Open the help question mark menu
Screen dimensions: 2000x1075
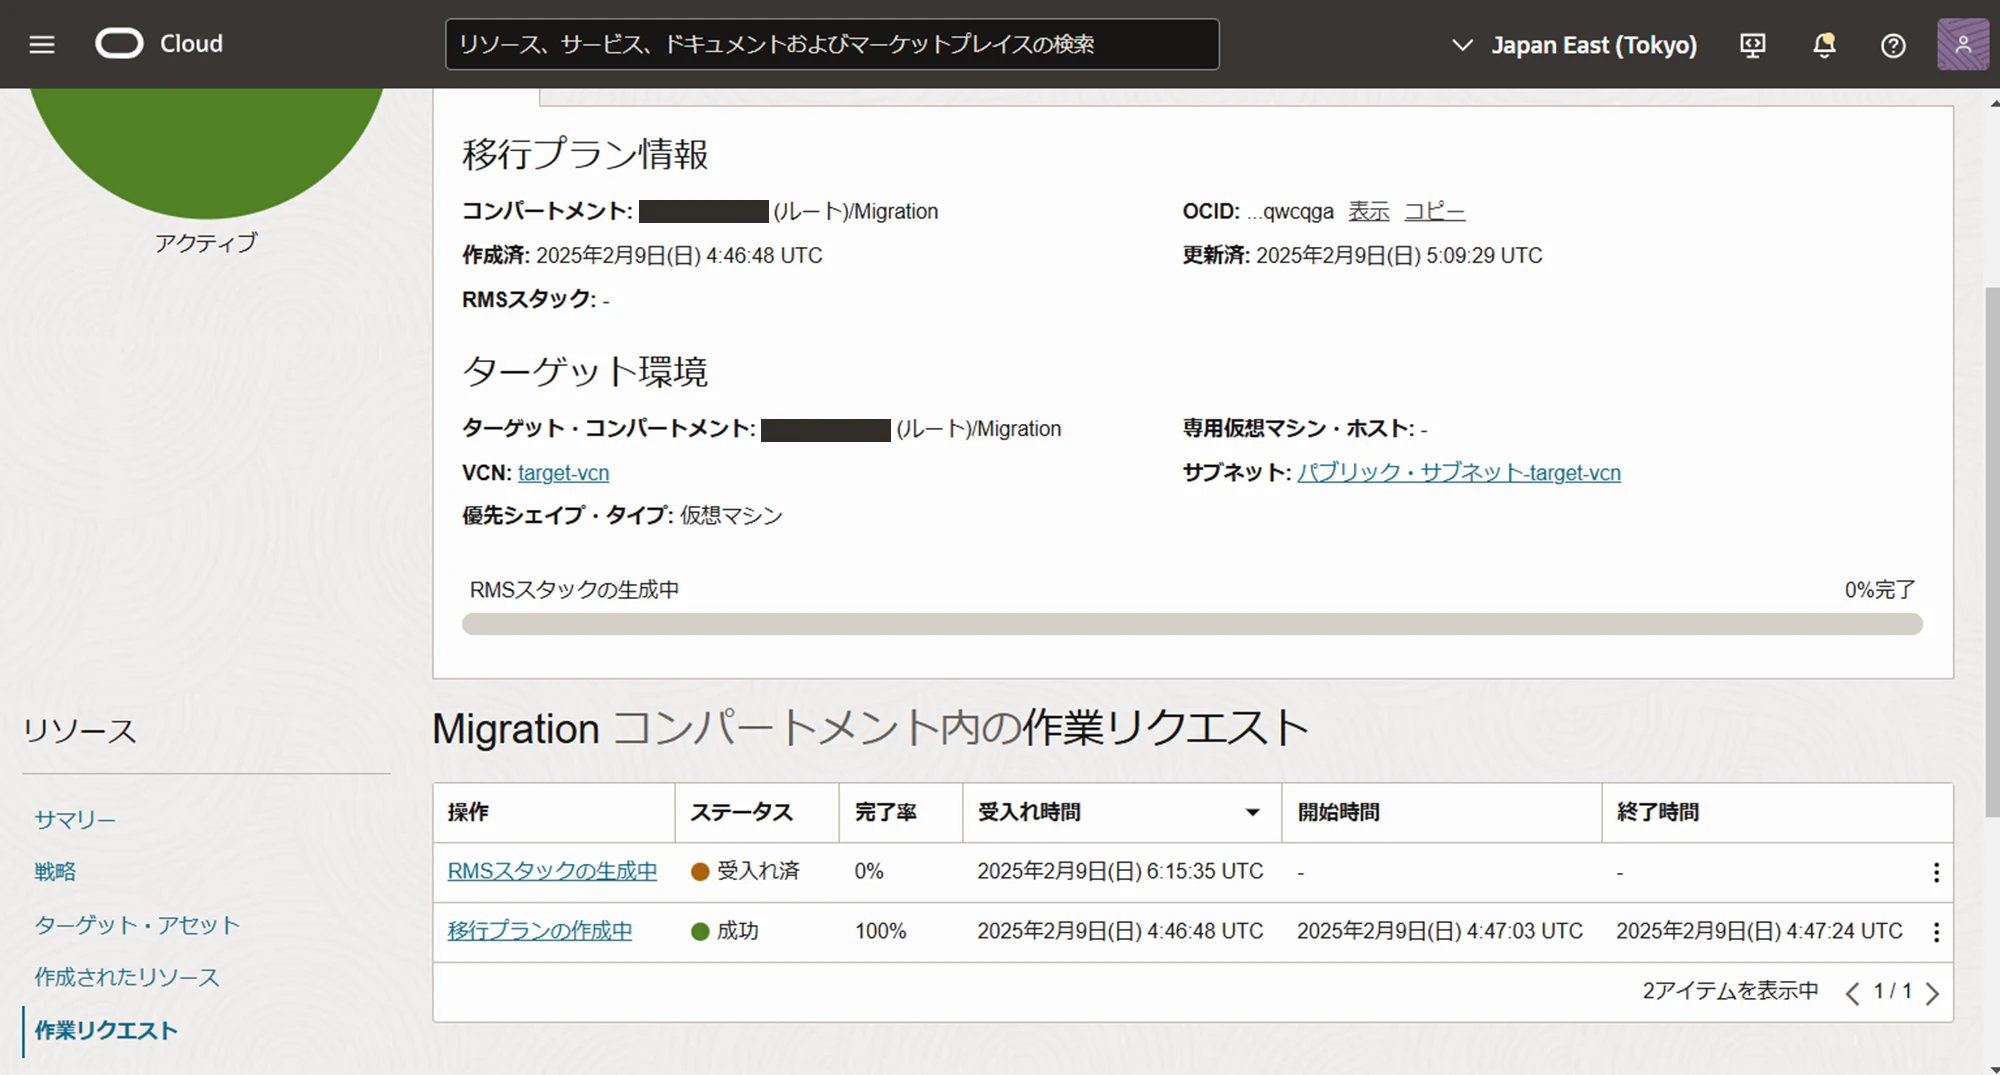[x=1893, y=45]
